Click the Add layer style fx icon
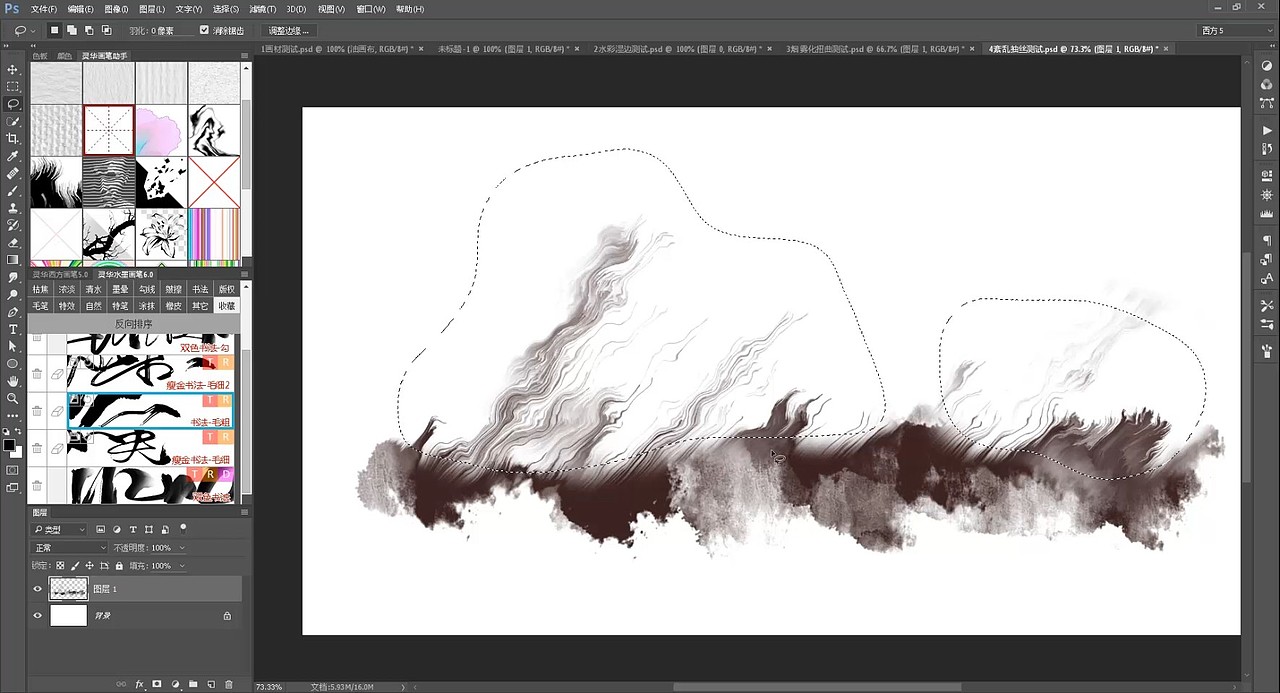Screen dimensions: 1280x693 pyautogui.click(x=140, y=684)
